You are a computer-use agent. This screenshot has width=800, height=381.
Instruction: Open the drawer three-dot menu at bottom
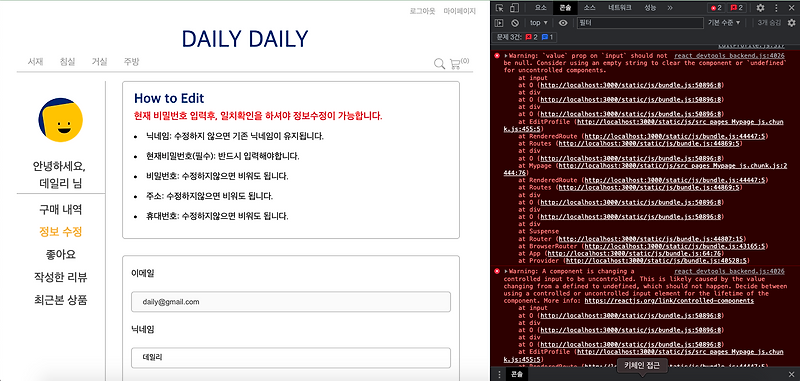click(499, 374)
